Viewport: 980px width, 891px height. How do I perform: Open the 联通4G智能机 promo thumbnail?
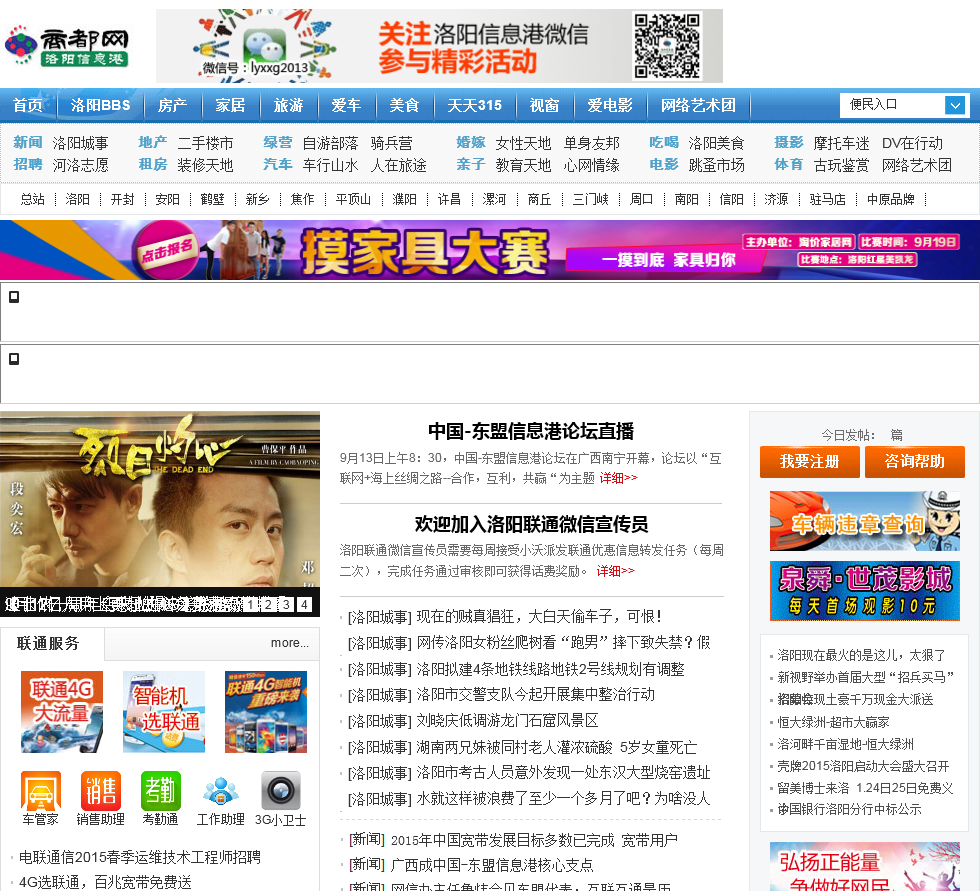coord(266,712)
